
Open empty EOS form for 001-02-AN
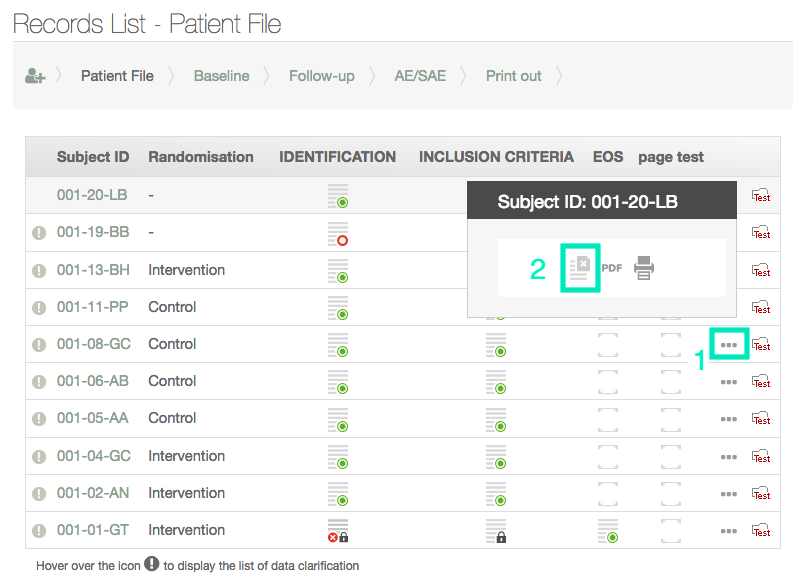pos(607,493)
